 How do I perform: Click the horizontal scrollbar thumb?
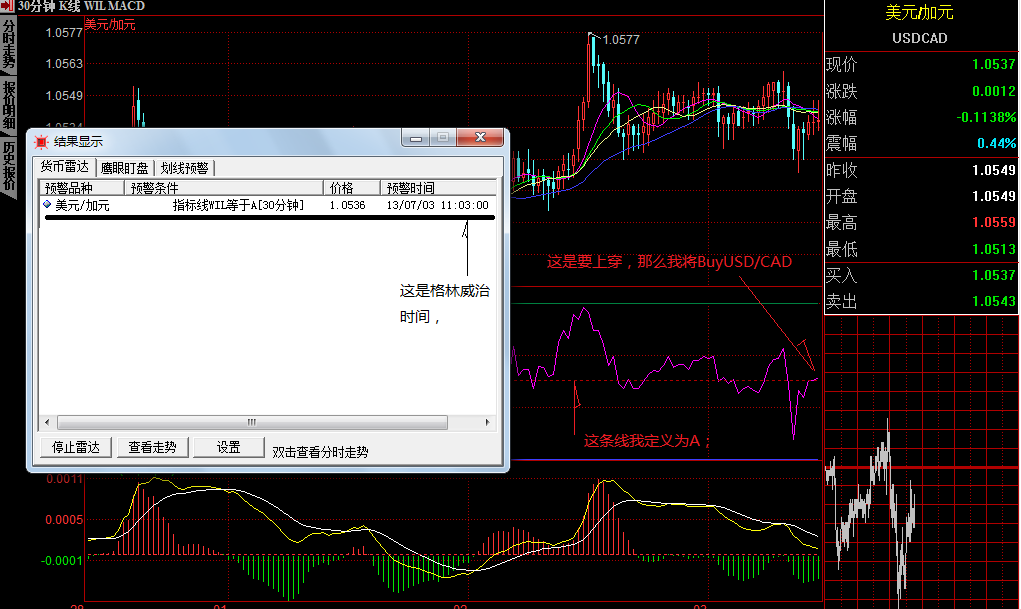(252, 422)
